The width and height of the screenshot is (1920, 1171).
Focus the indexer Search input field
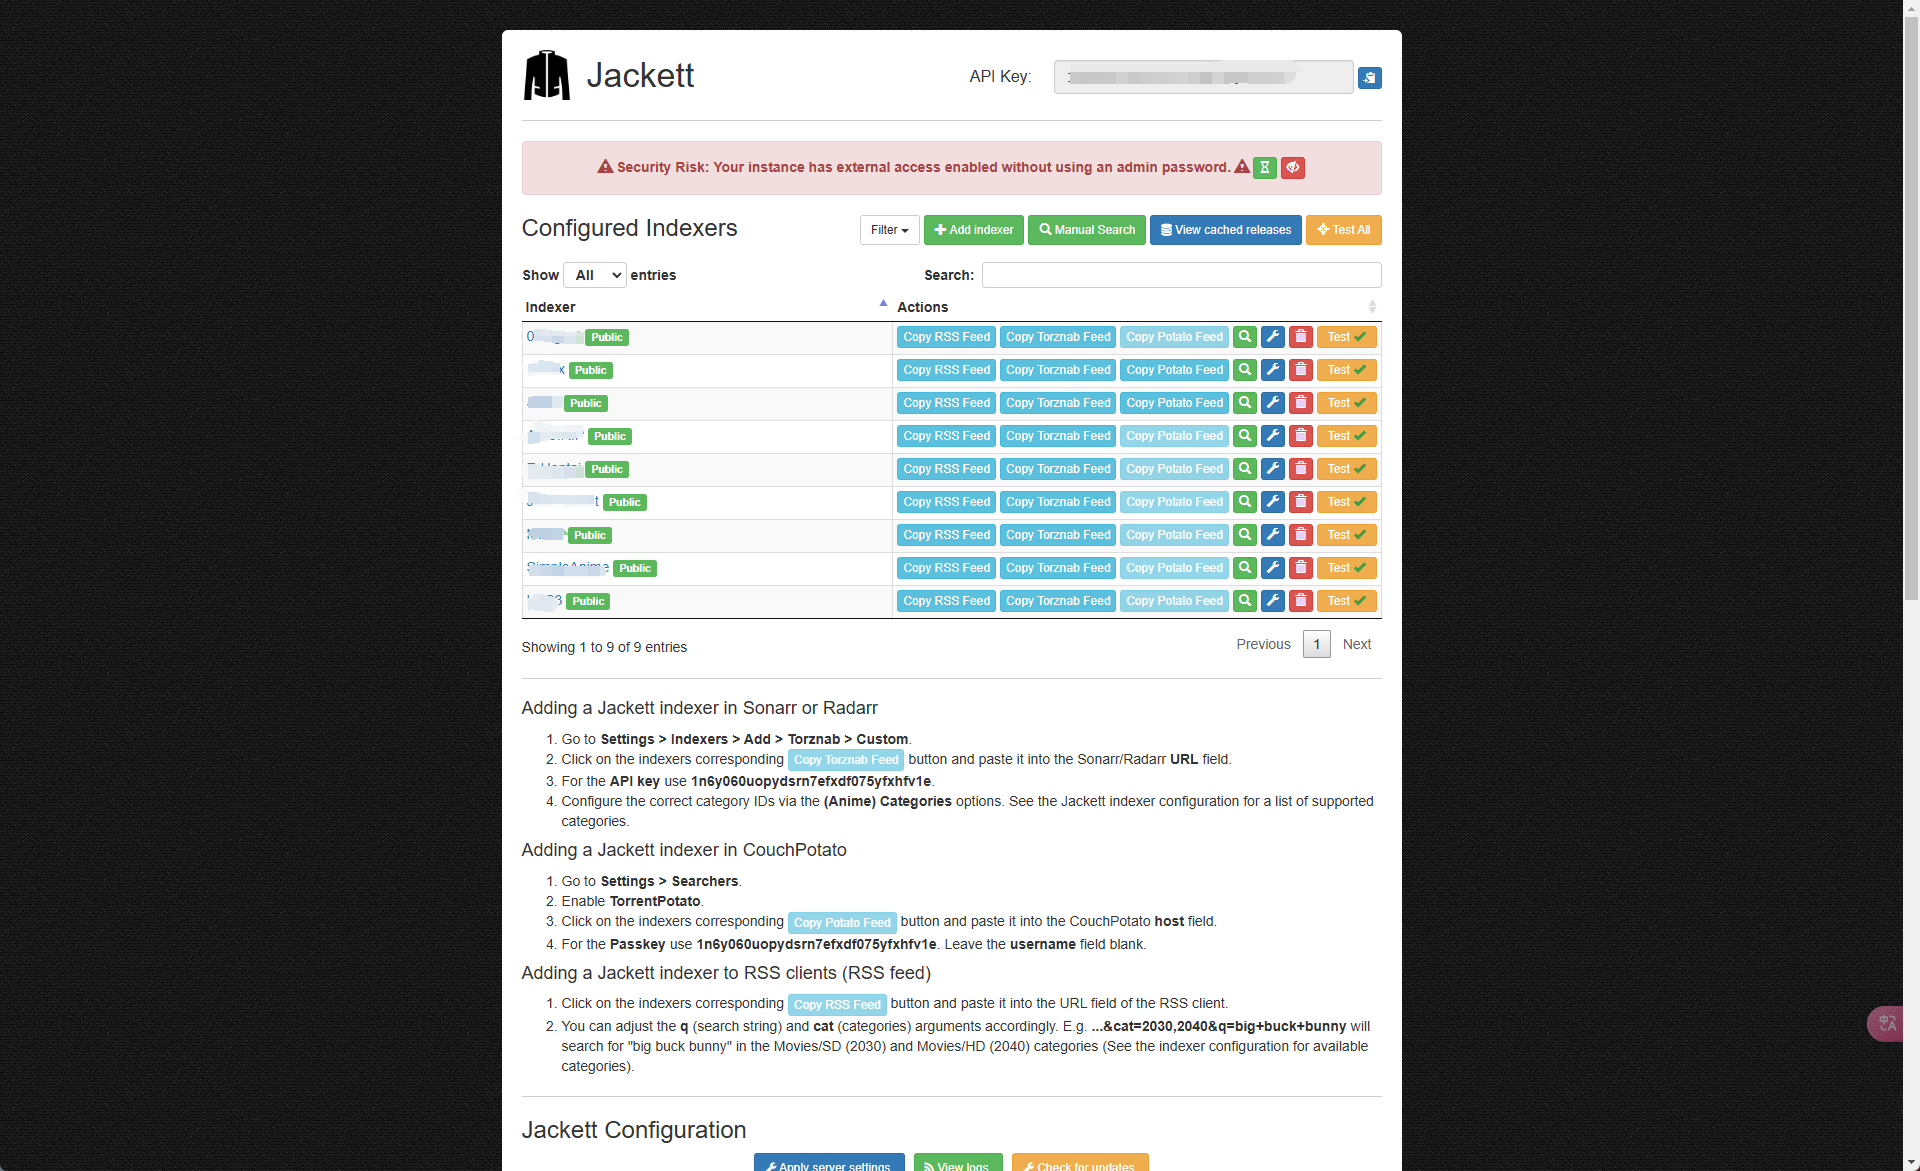coord(1181,275)
